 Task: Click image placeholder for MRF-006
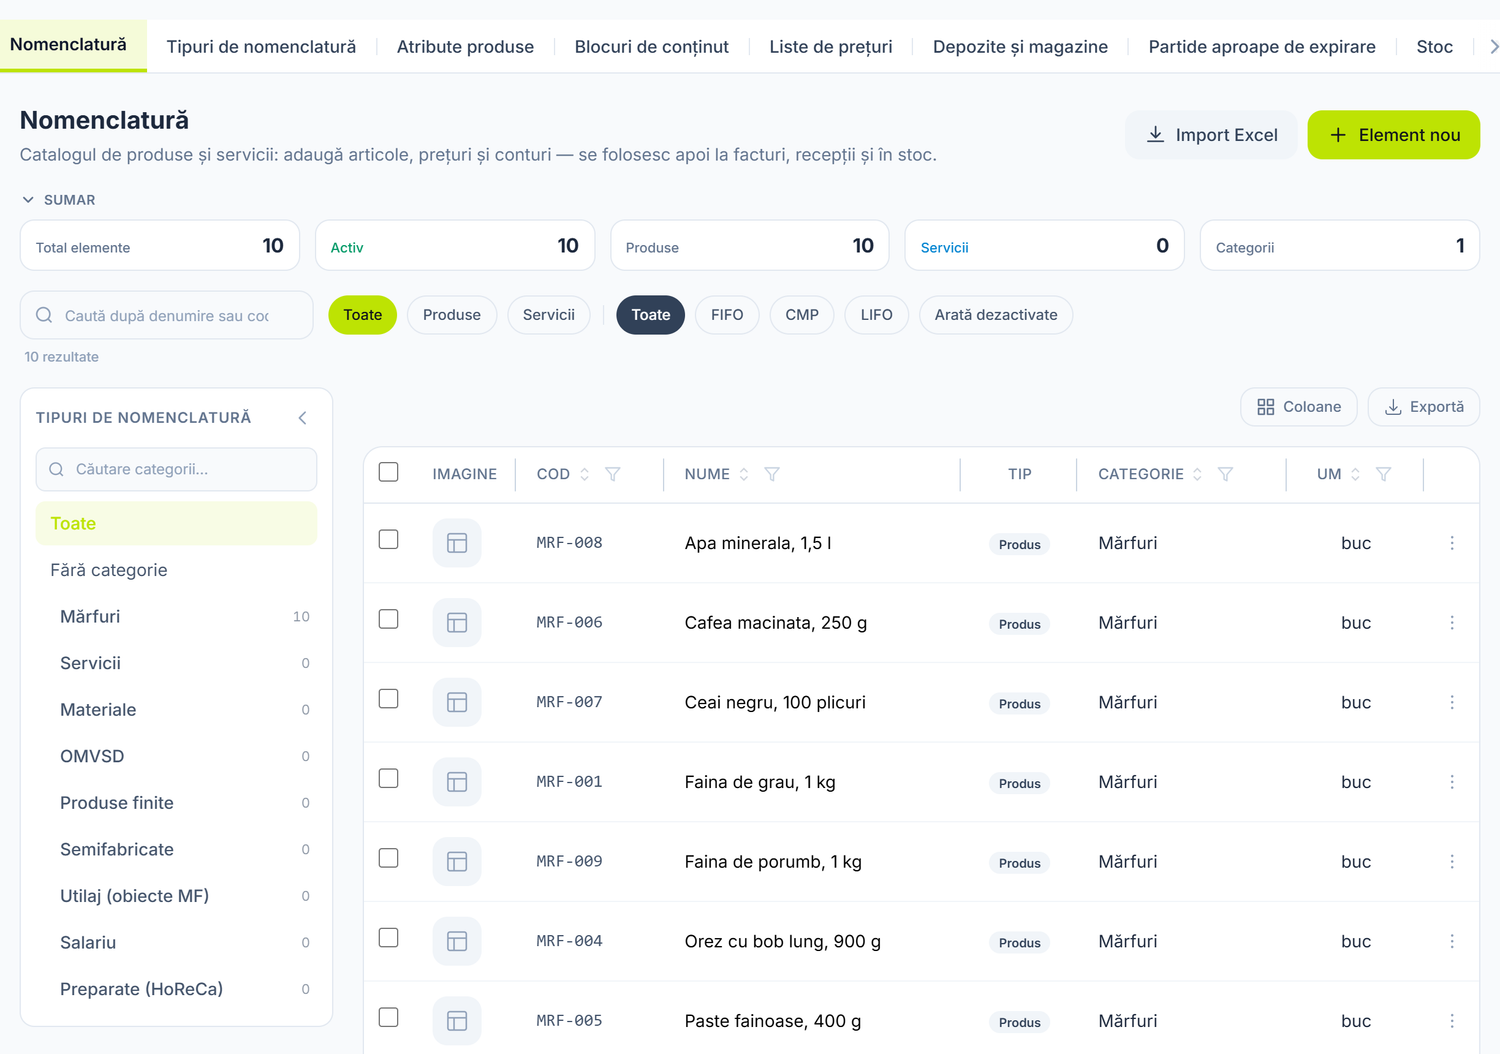point(457,623)
